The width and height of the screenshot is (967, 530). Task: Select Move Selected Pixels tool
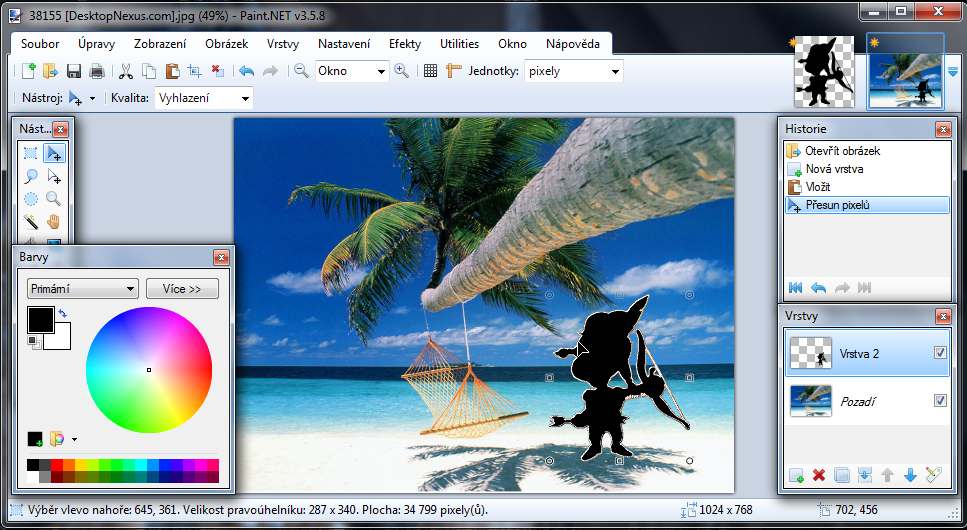click(x=54, y=153)
